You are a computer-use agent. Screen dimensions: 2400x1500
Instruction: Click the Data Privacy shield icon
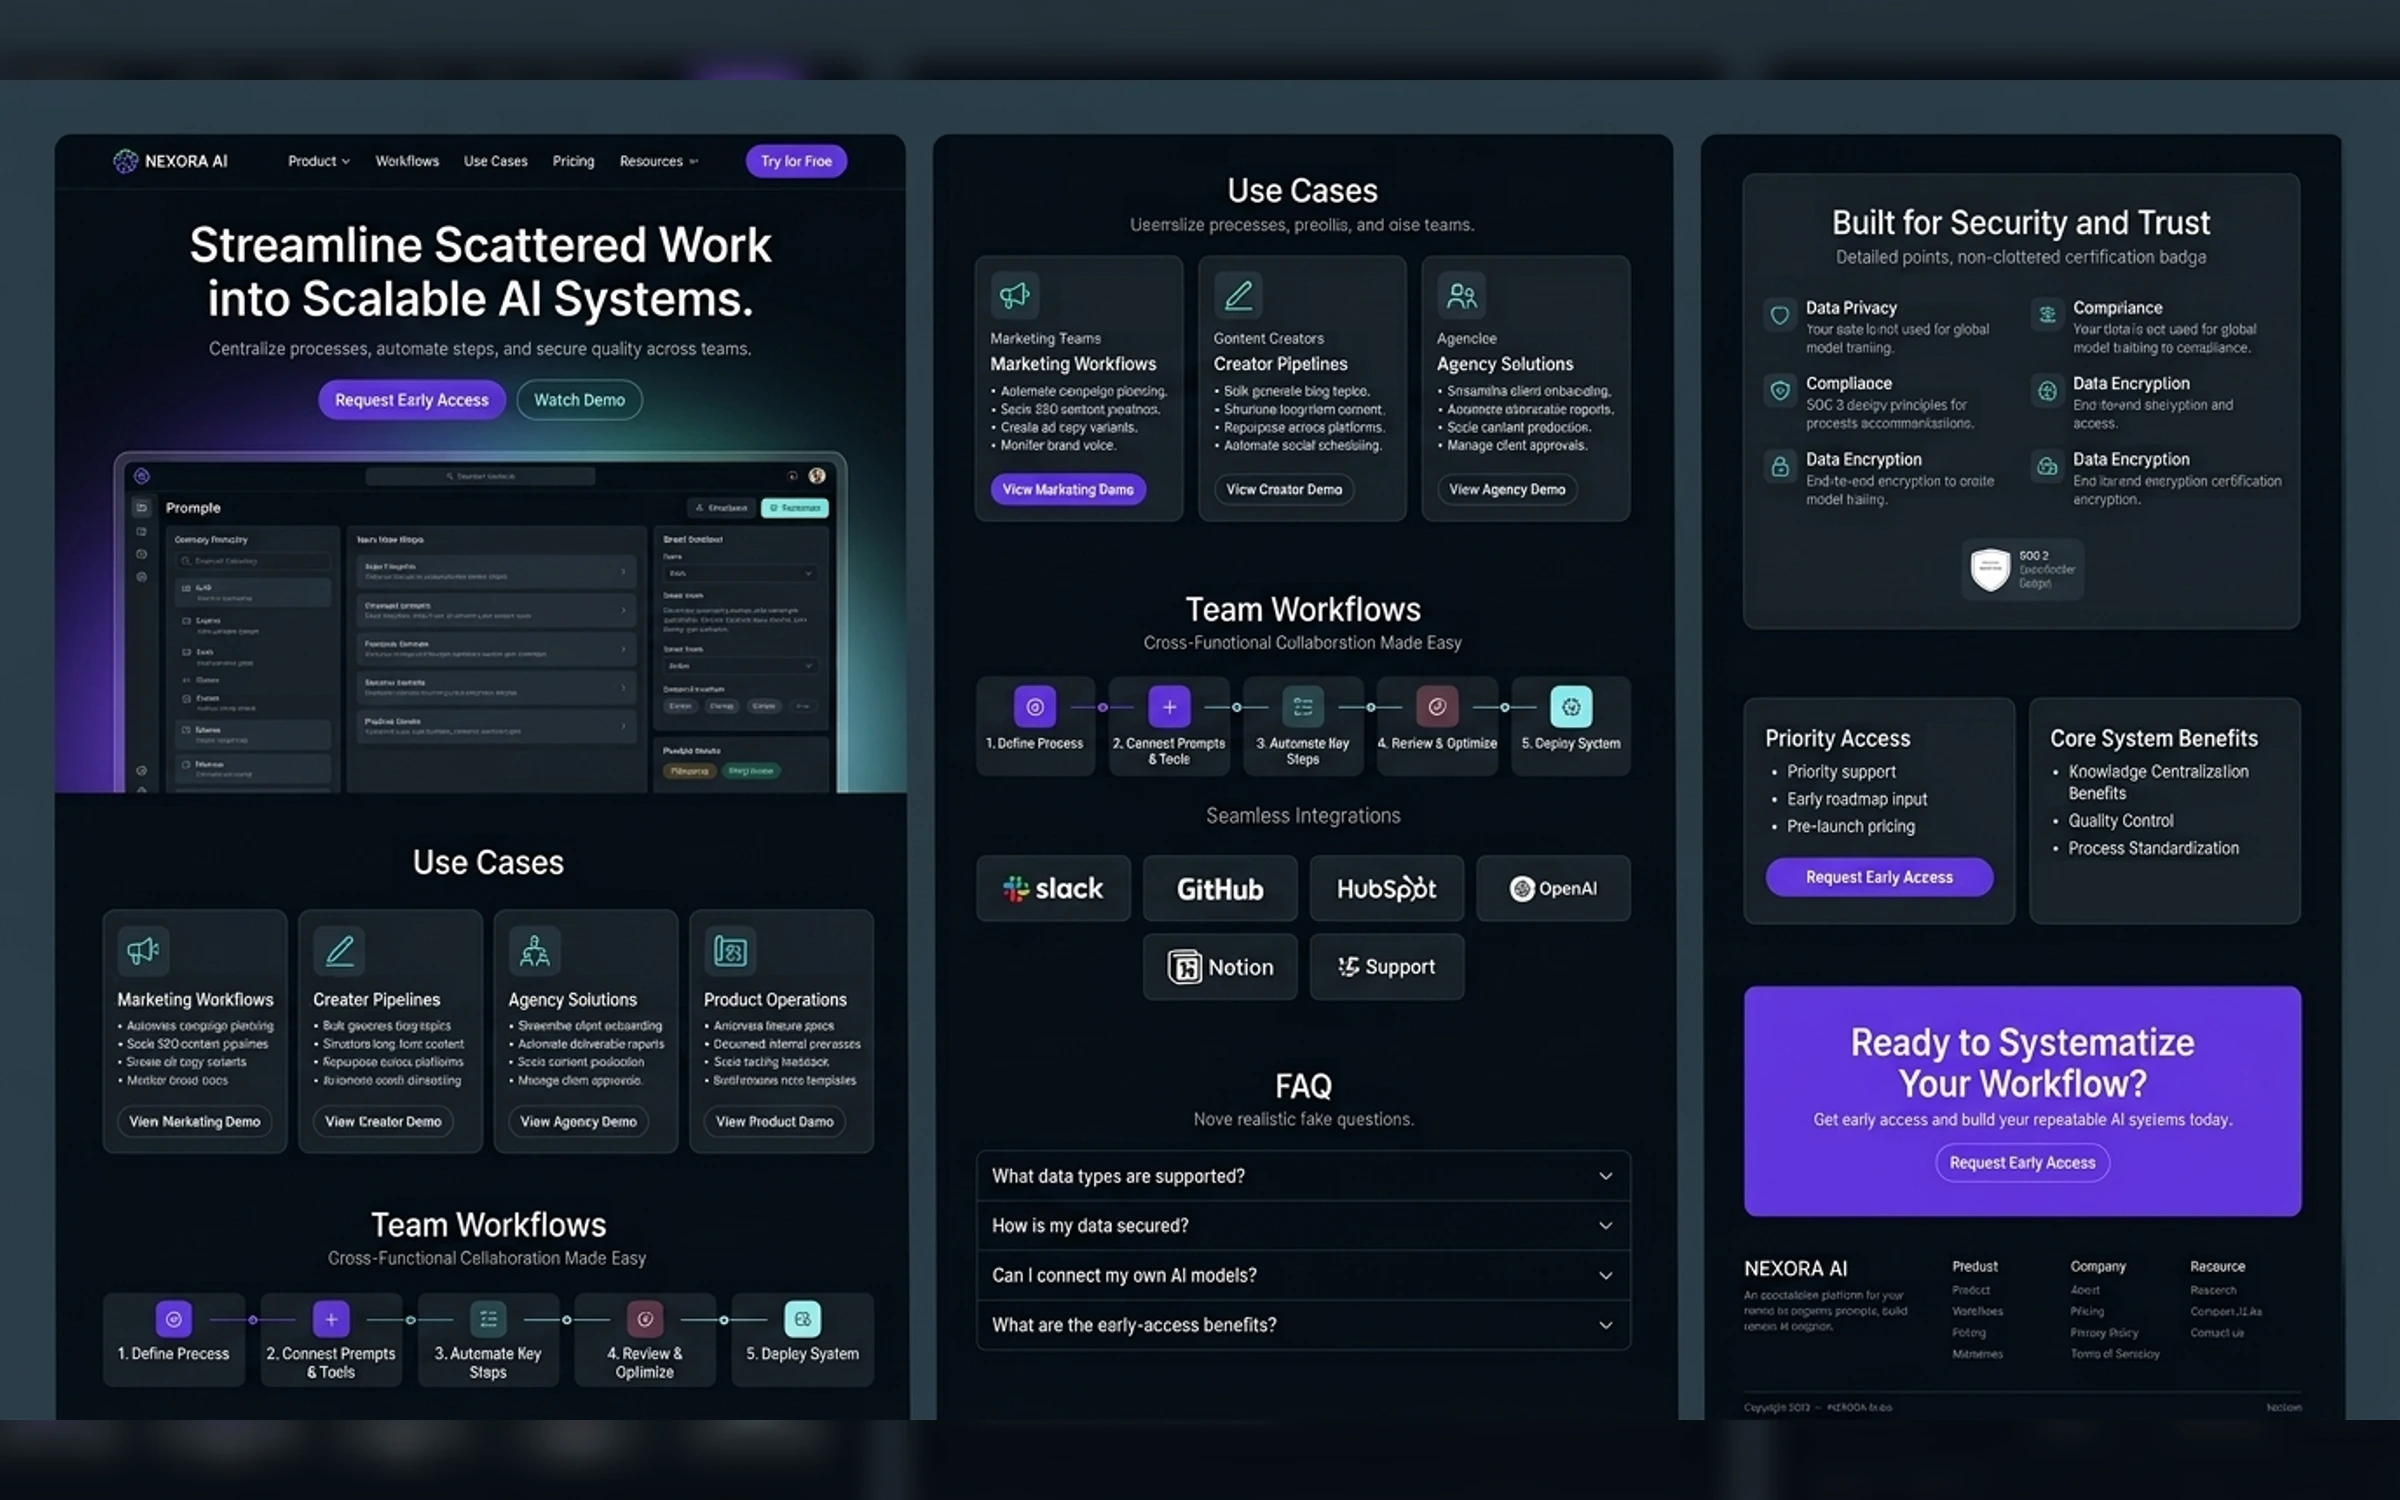(1780, 315)
